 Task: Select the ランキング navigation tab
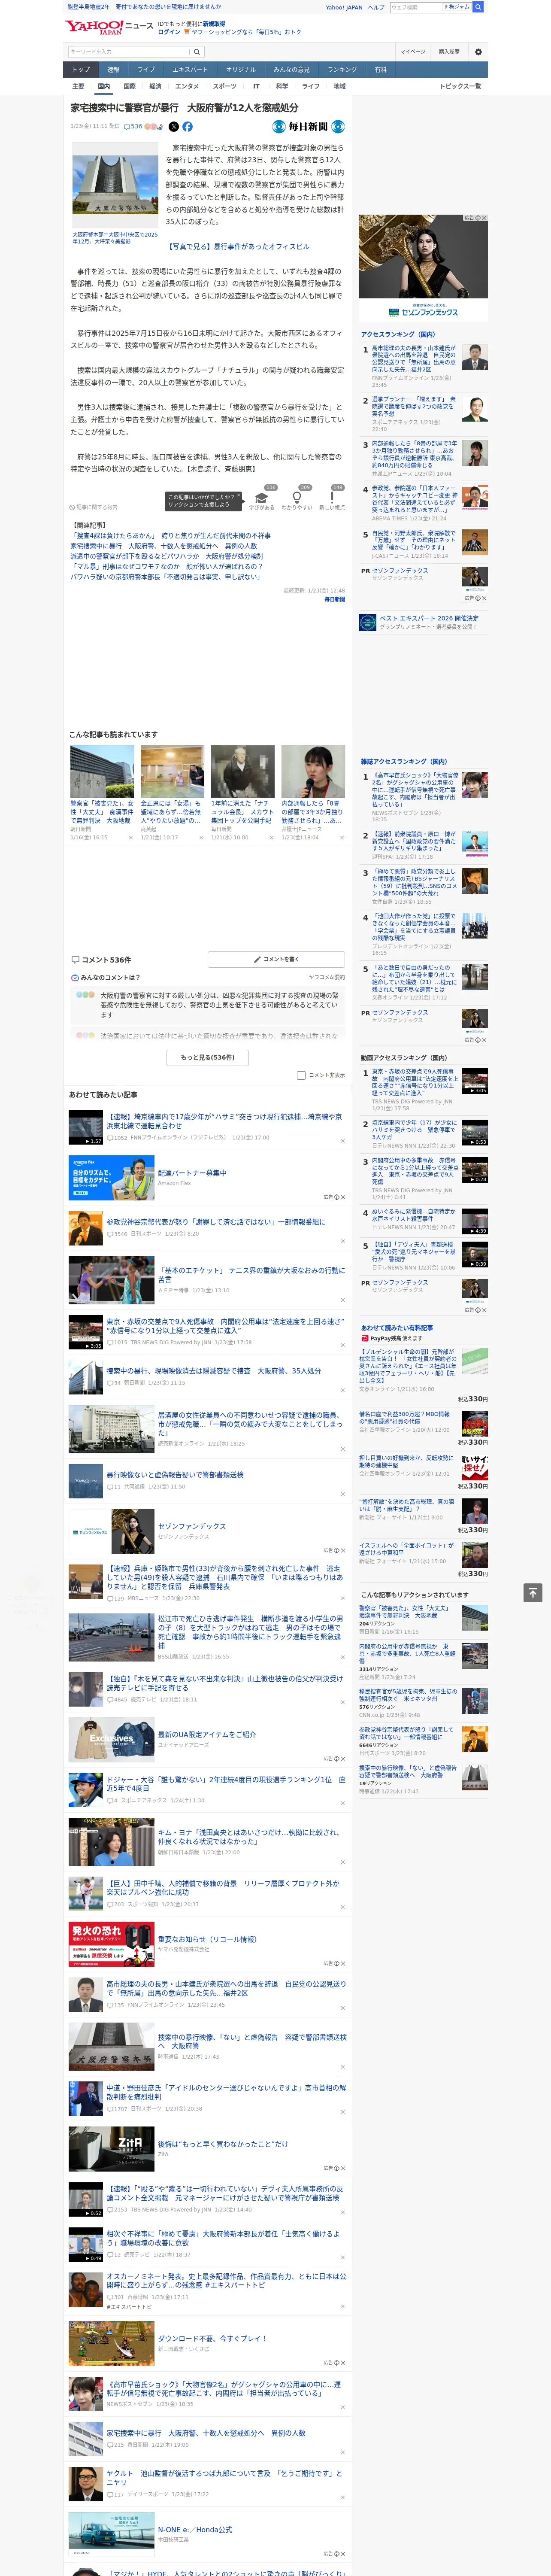coord(343,70)
